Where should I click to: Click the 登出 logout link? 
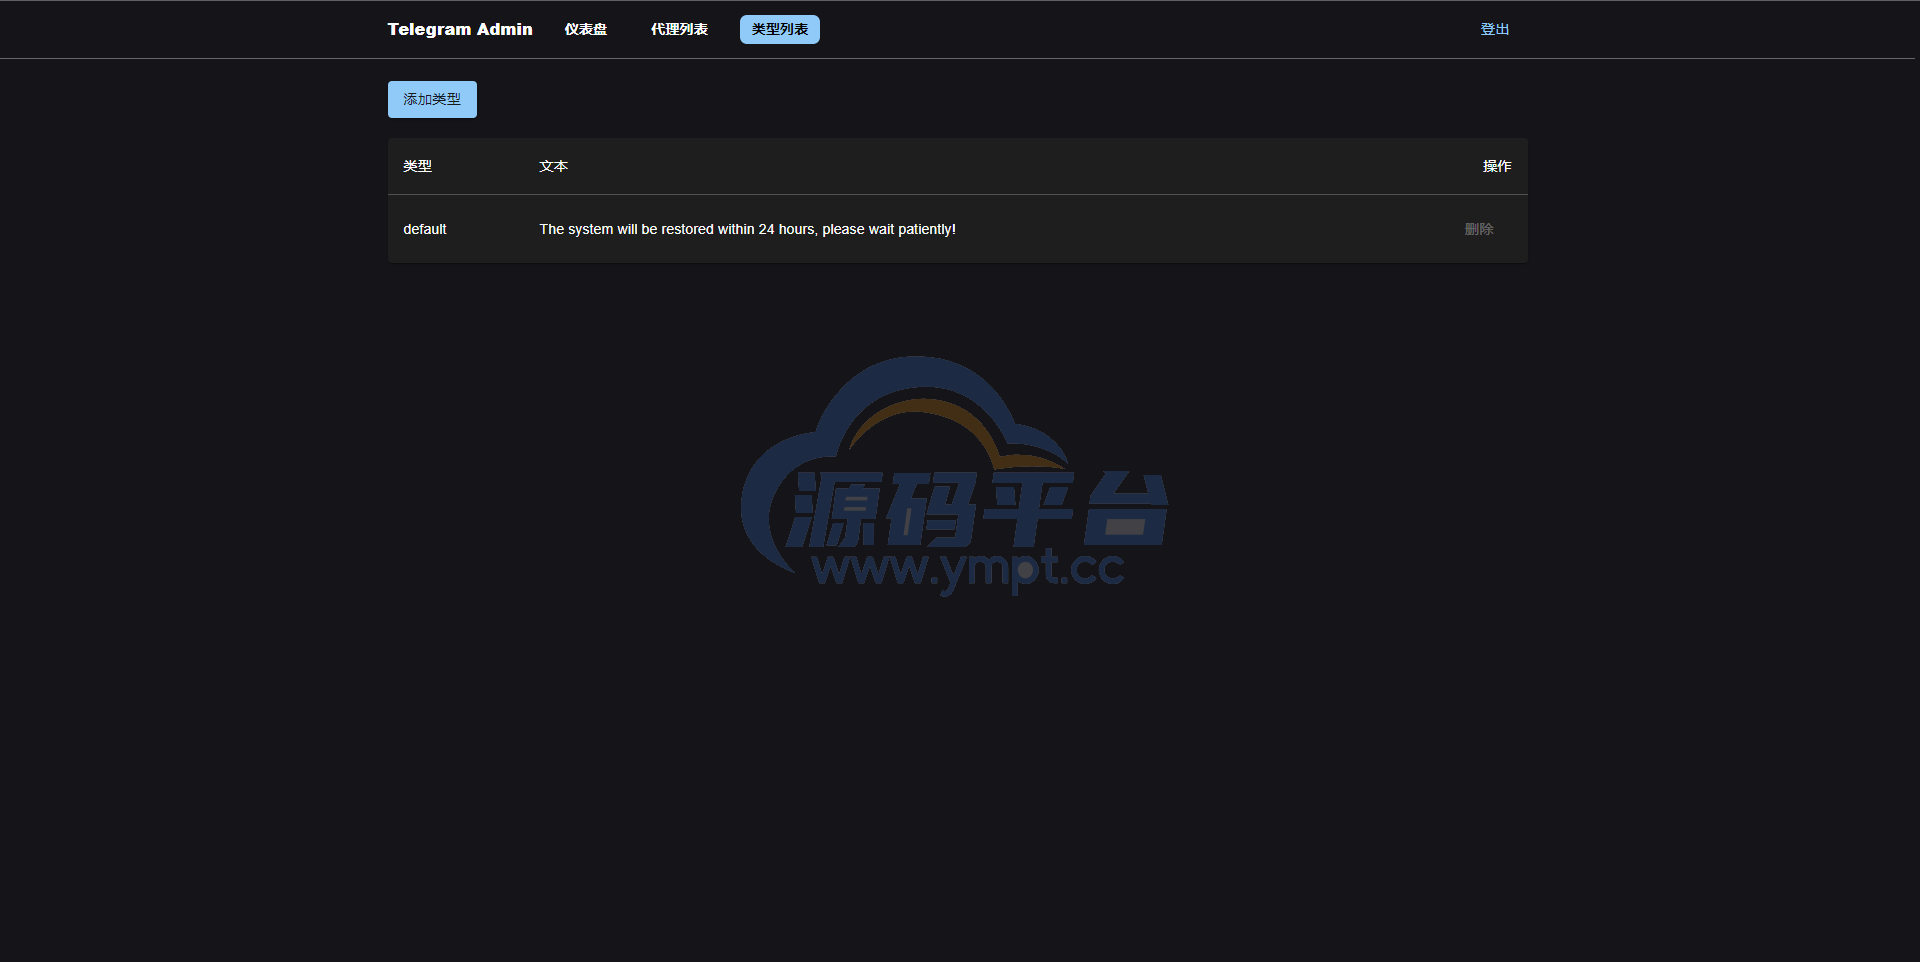[x=1495, y=29]
